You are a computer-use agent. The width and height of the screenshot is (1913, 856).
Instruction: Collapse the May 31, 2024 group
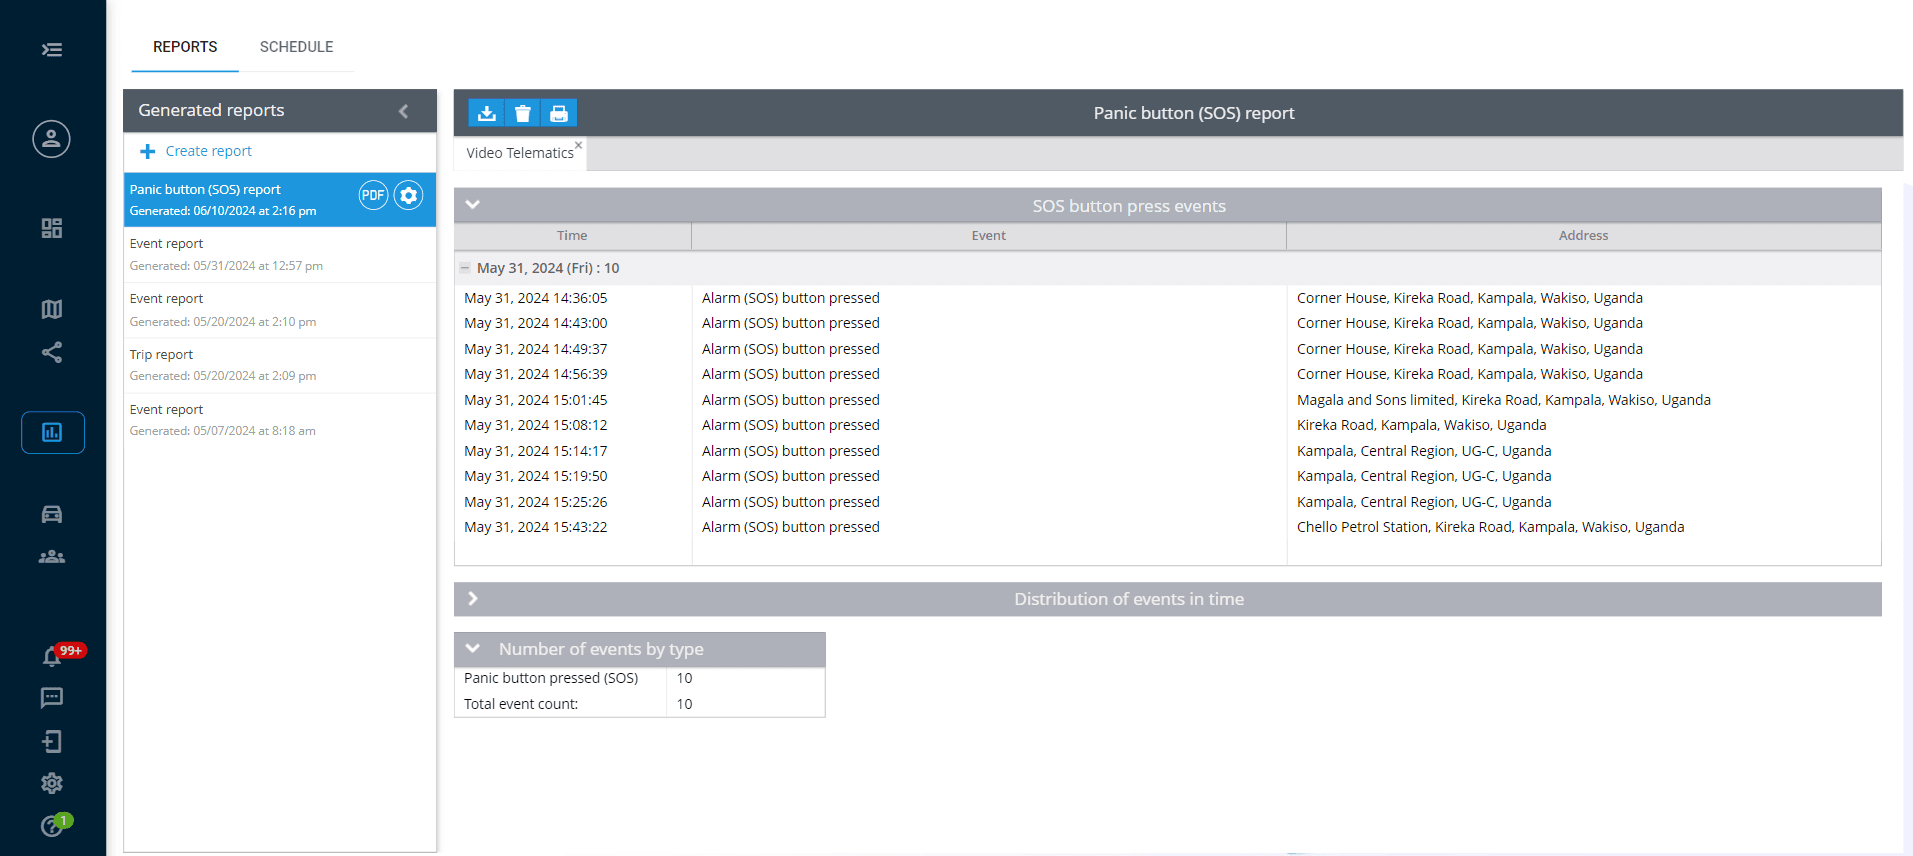click(465, 268)
